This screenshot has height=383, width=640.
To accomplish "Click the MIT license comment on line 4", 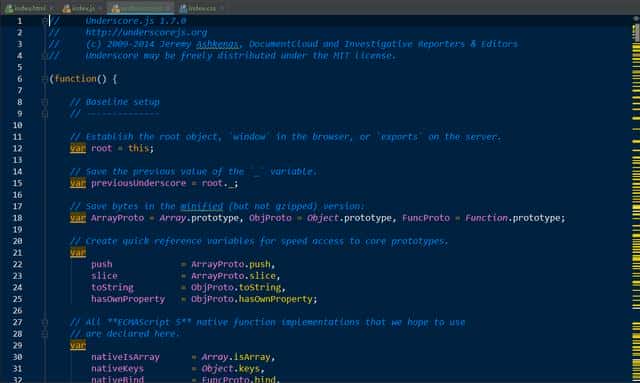I will click(x=240, y=56).
